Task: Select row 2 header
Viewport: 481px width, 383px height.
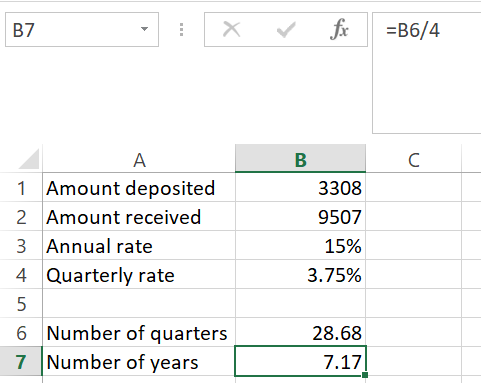Action: (x=21, y=216)
